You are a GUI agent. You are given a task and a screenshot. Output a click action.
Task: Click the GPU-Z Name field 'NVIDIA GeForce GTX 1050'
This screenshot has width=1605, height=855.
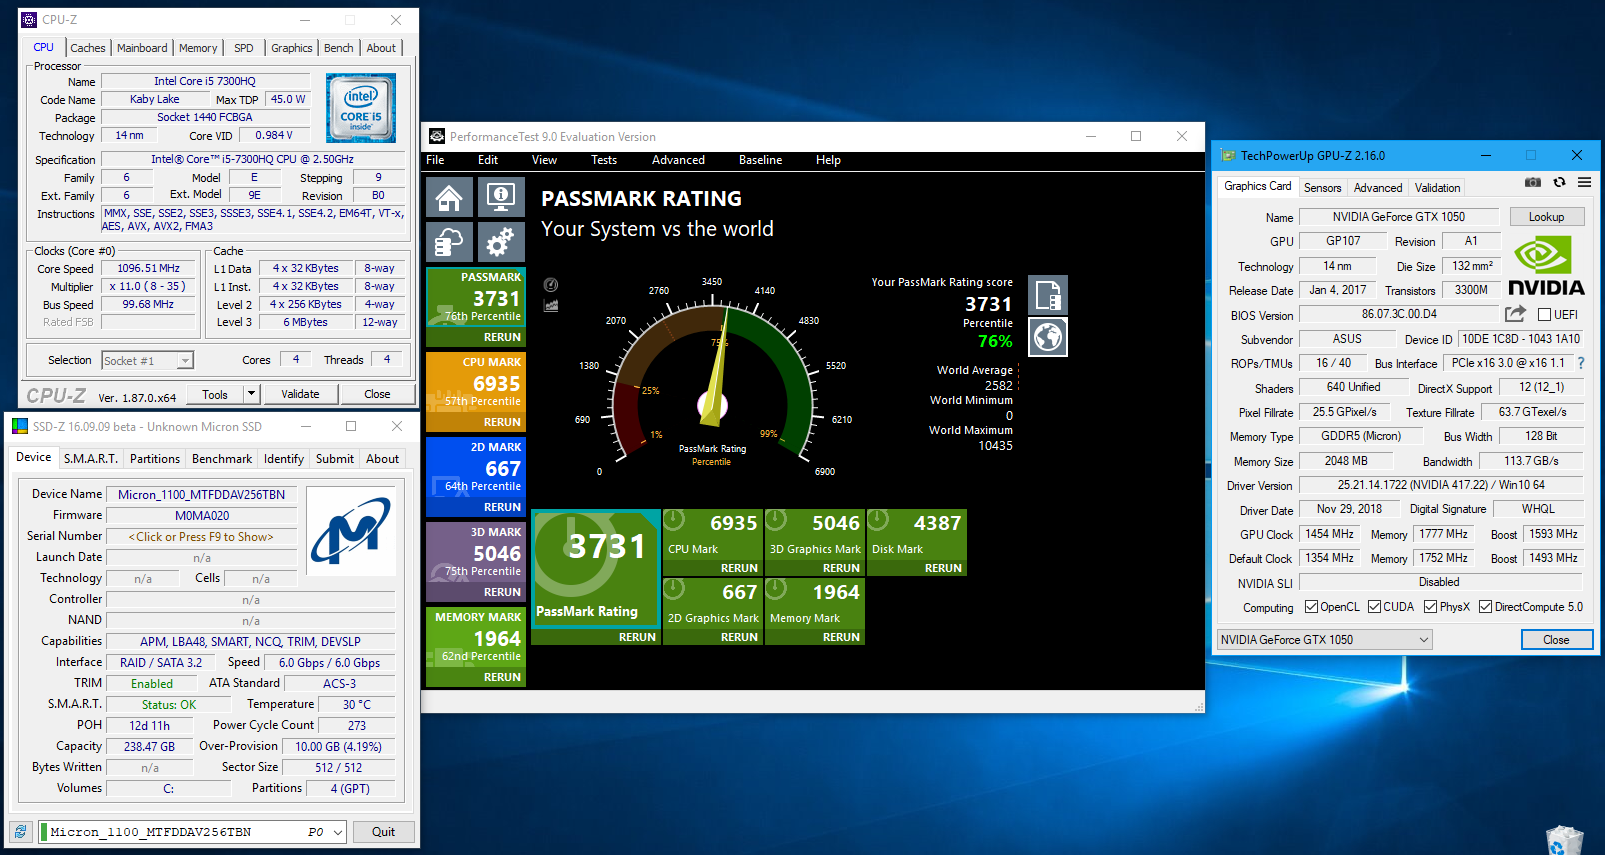pyautogui.click(x=1399, y=217)
